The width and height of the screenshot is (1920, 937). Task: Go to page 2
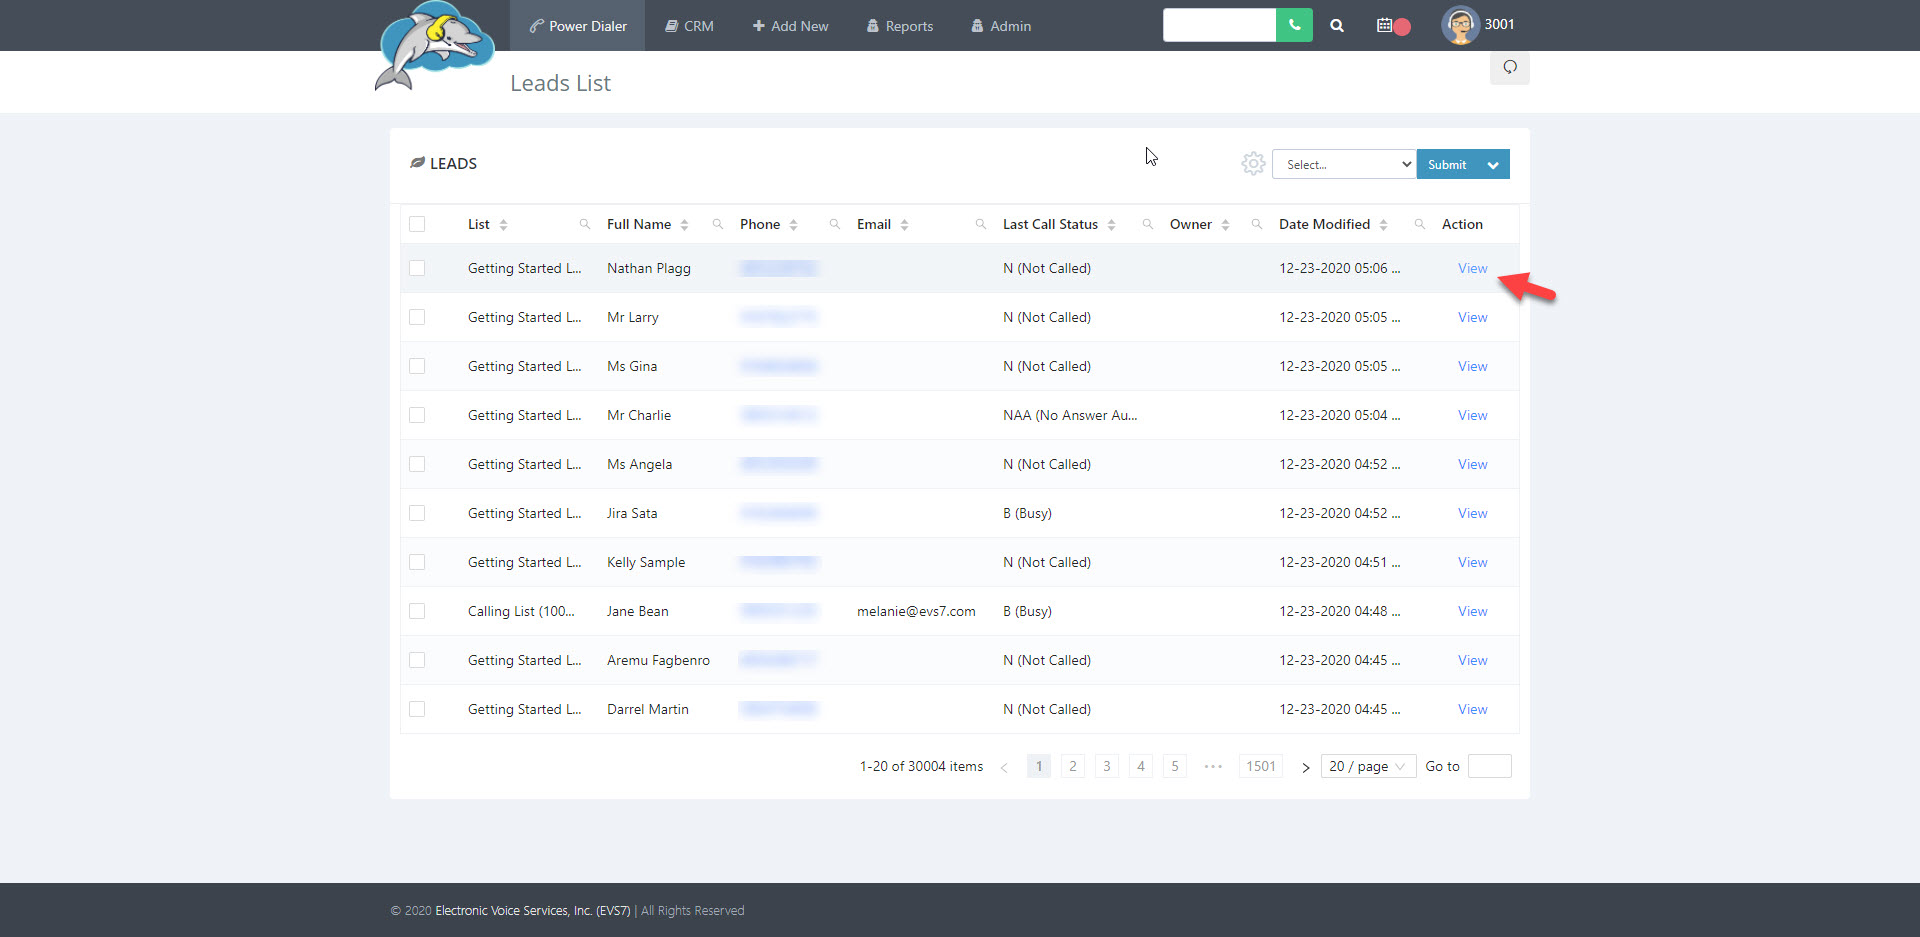click(1073, 766)
